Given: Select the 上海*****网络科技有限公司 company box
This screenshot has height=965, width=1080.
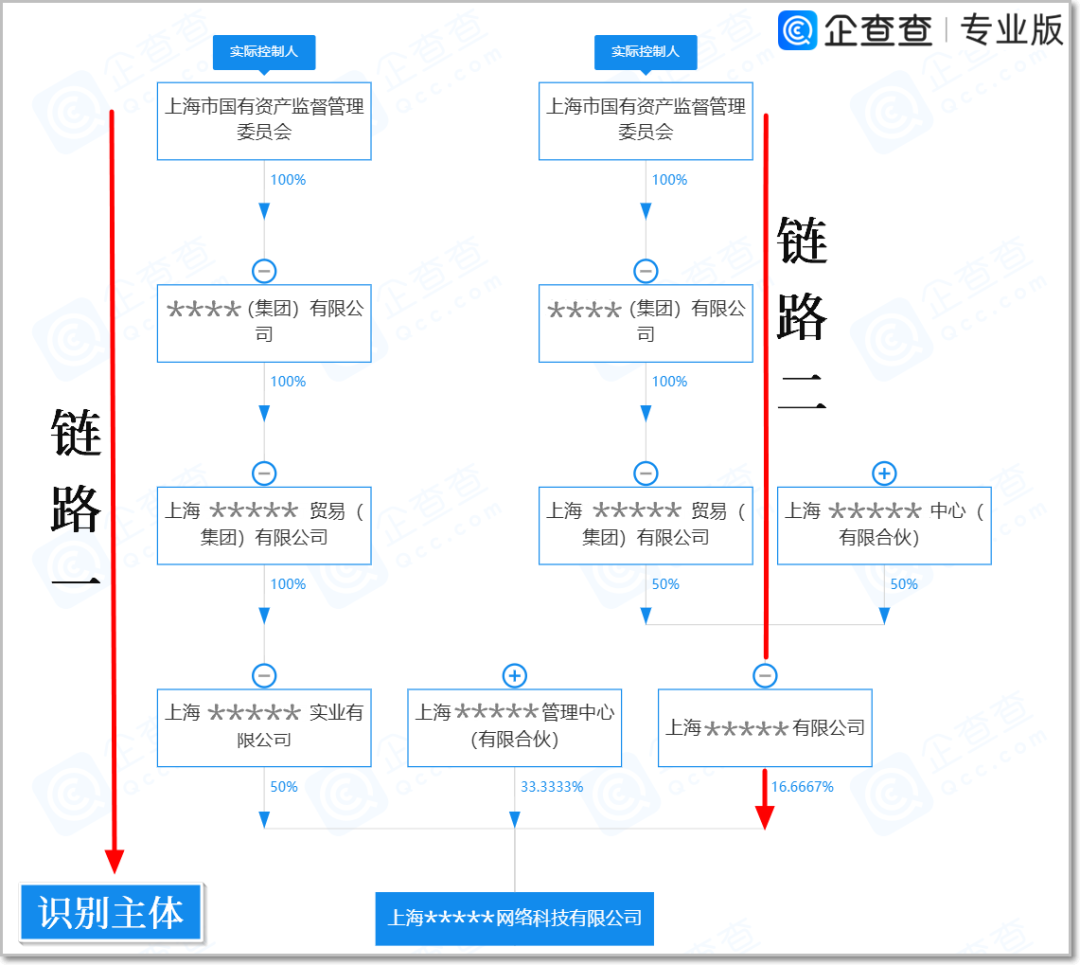Looking at the screenshot, I should coord(514,918).
